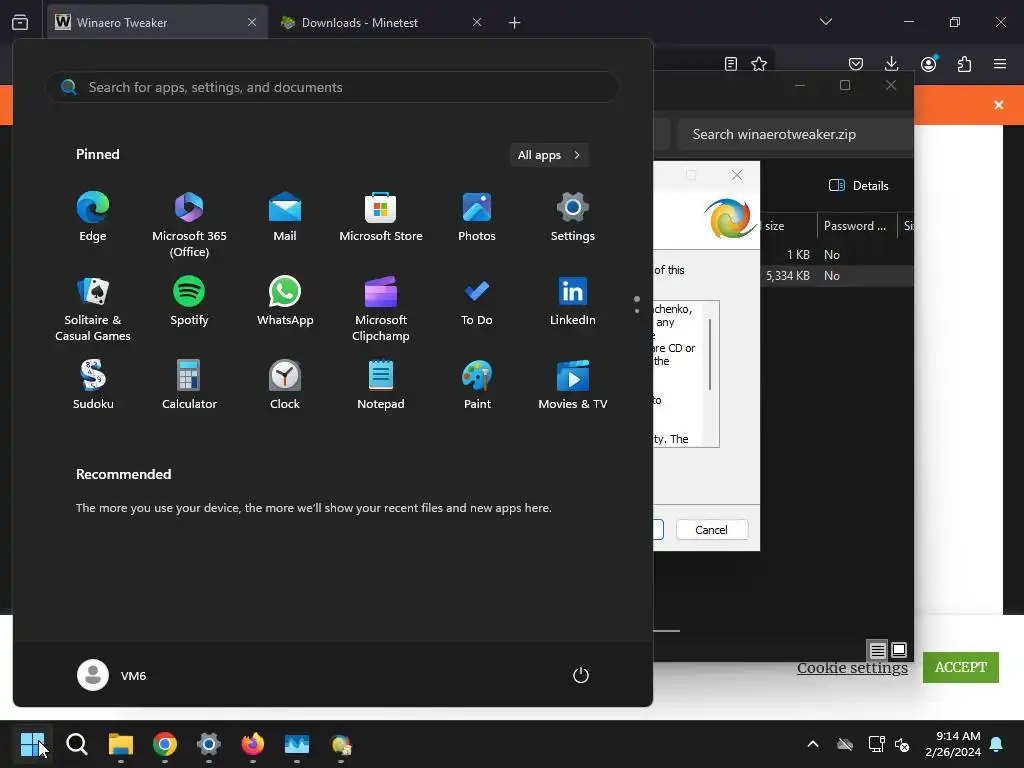Screen dimensions: 1024x768
Task: Toggle reader view in address bar
Action: [731, 64]
